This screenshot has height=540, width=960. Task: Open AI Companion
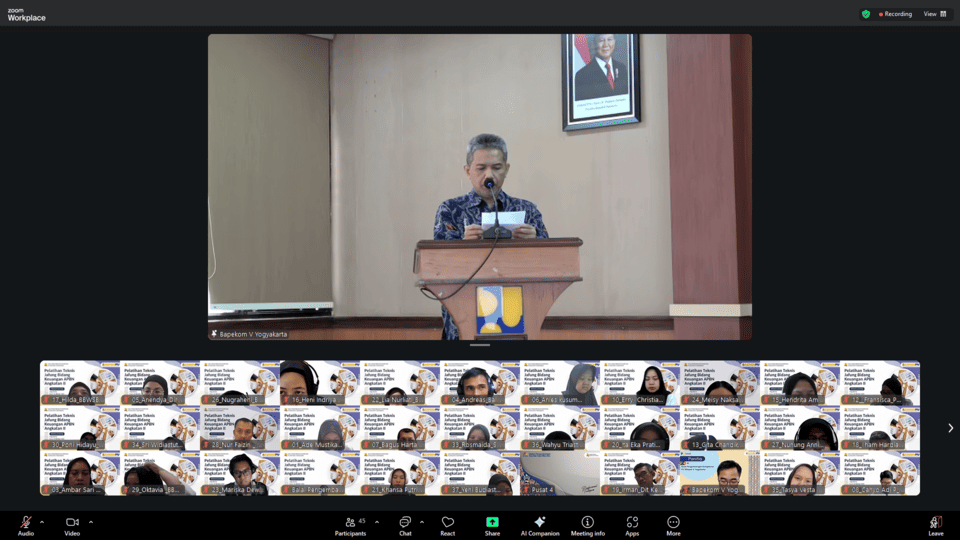pos(540,523)
